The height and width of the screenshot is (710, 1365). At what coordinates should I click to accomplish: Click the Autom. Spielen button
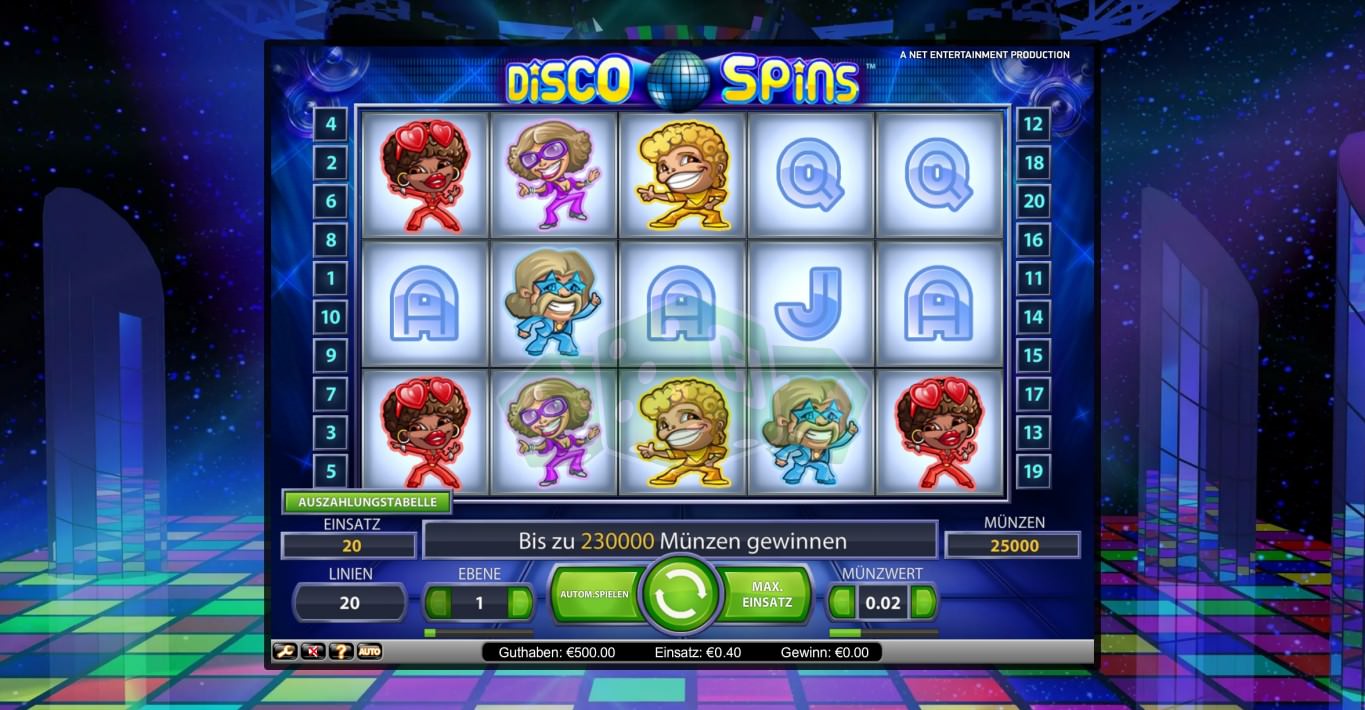595,595
